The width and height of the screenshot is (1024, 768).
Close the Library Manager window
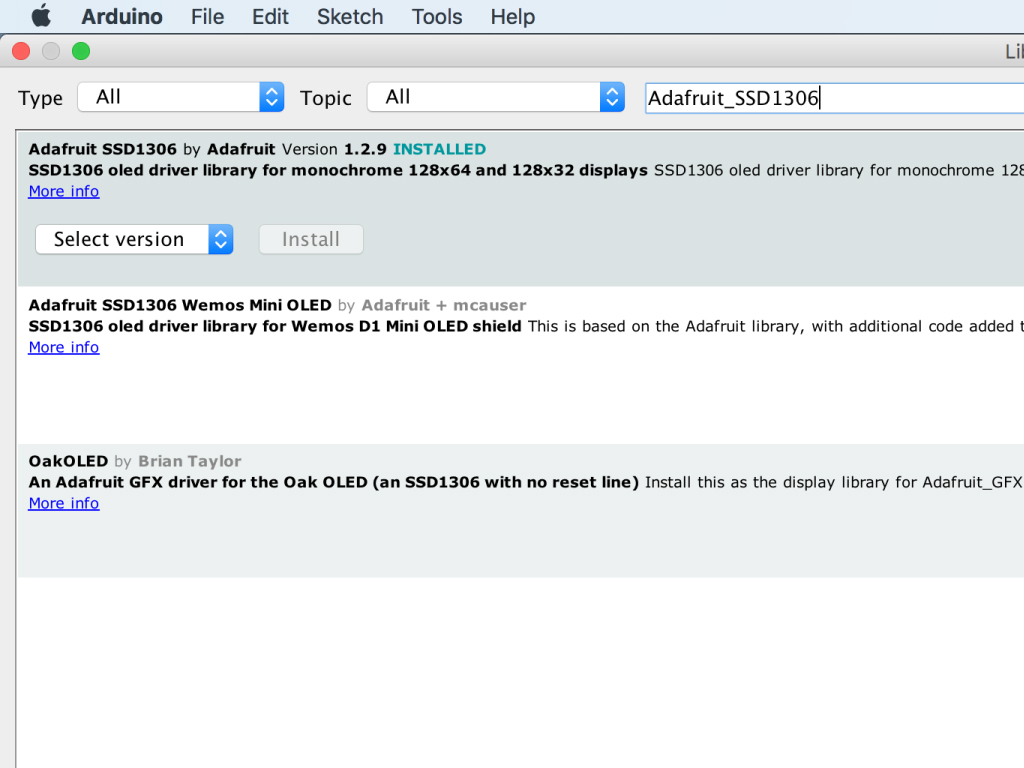coord(21,51)
